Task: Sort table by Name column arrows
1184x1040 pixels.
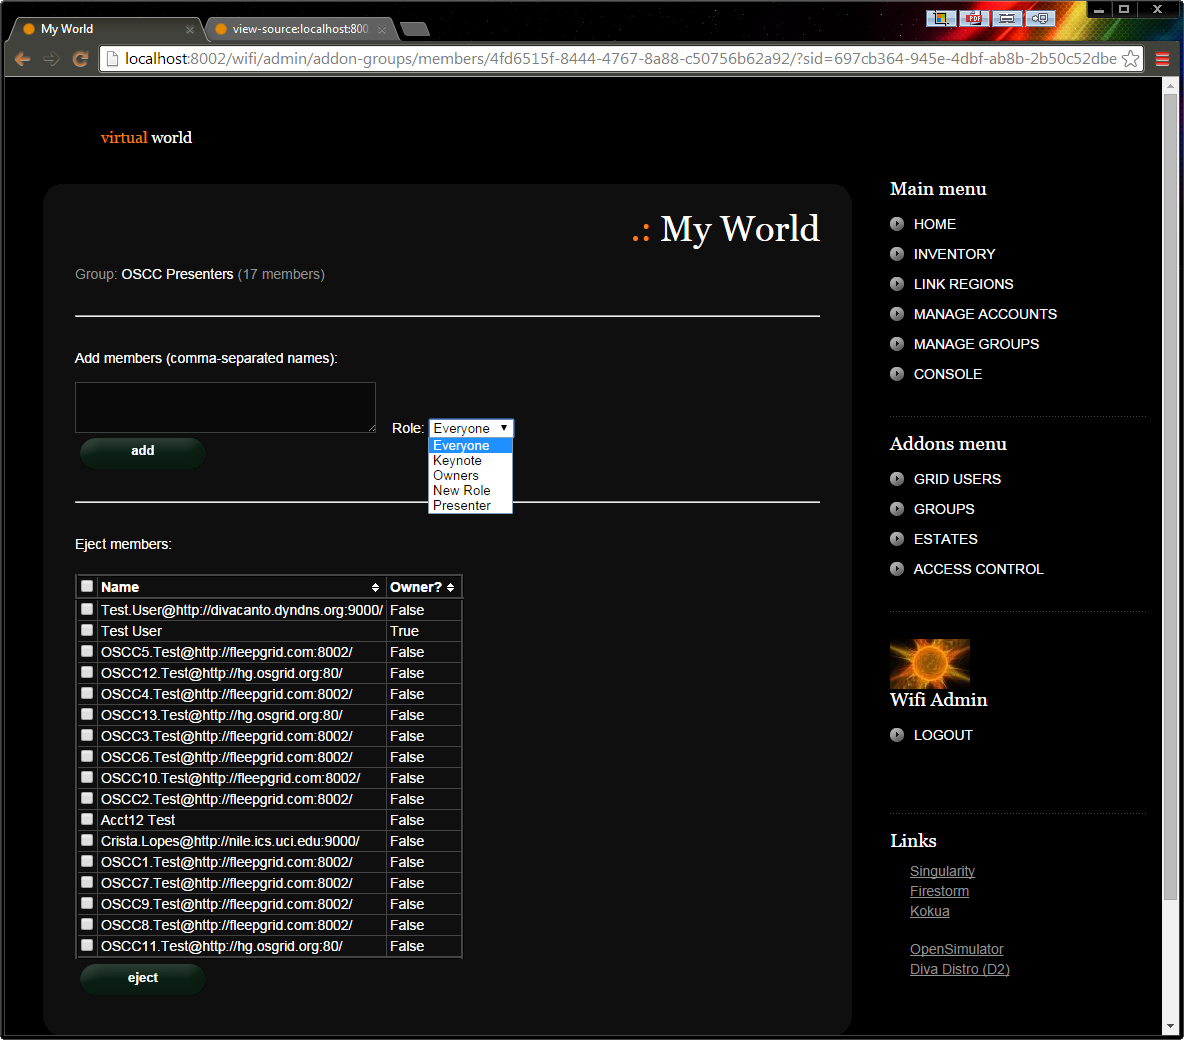Action: (x=375, y=588)
